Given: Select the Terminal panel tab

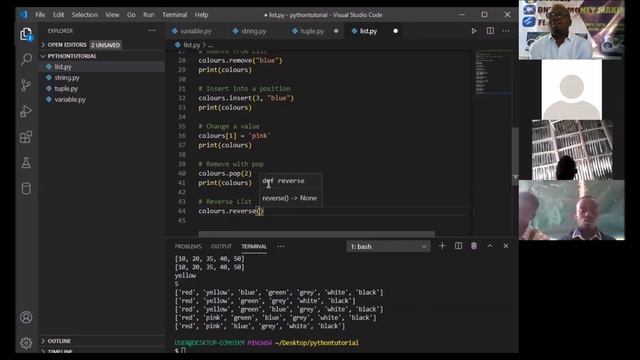Looking at the screenshot, I should tap(254, 247).
